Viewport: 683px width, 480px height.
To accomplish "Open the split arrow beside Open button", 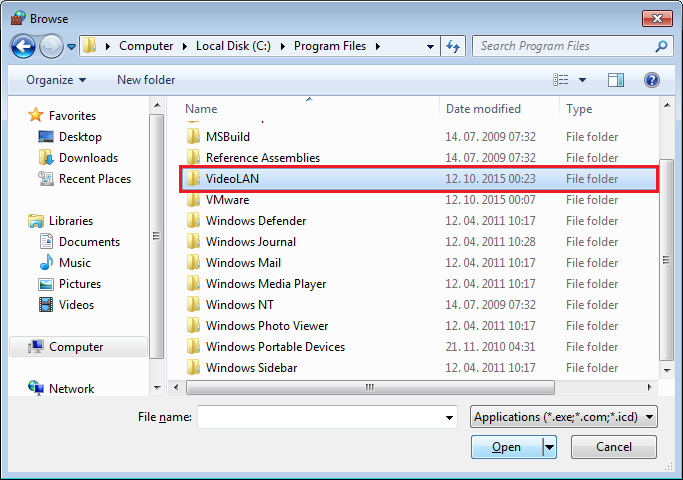I will 549,447.
